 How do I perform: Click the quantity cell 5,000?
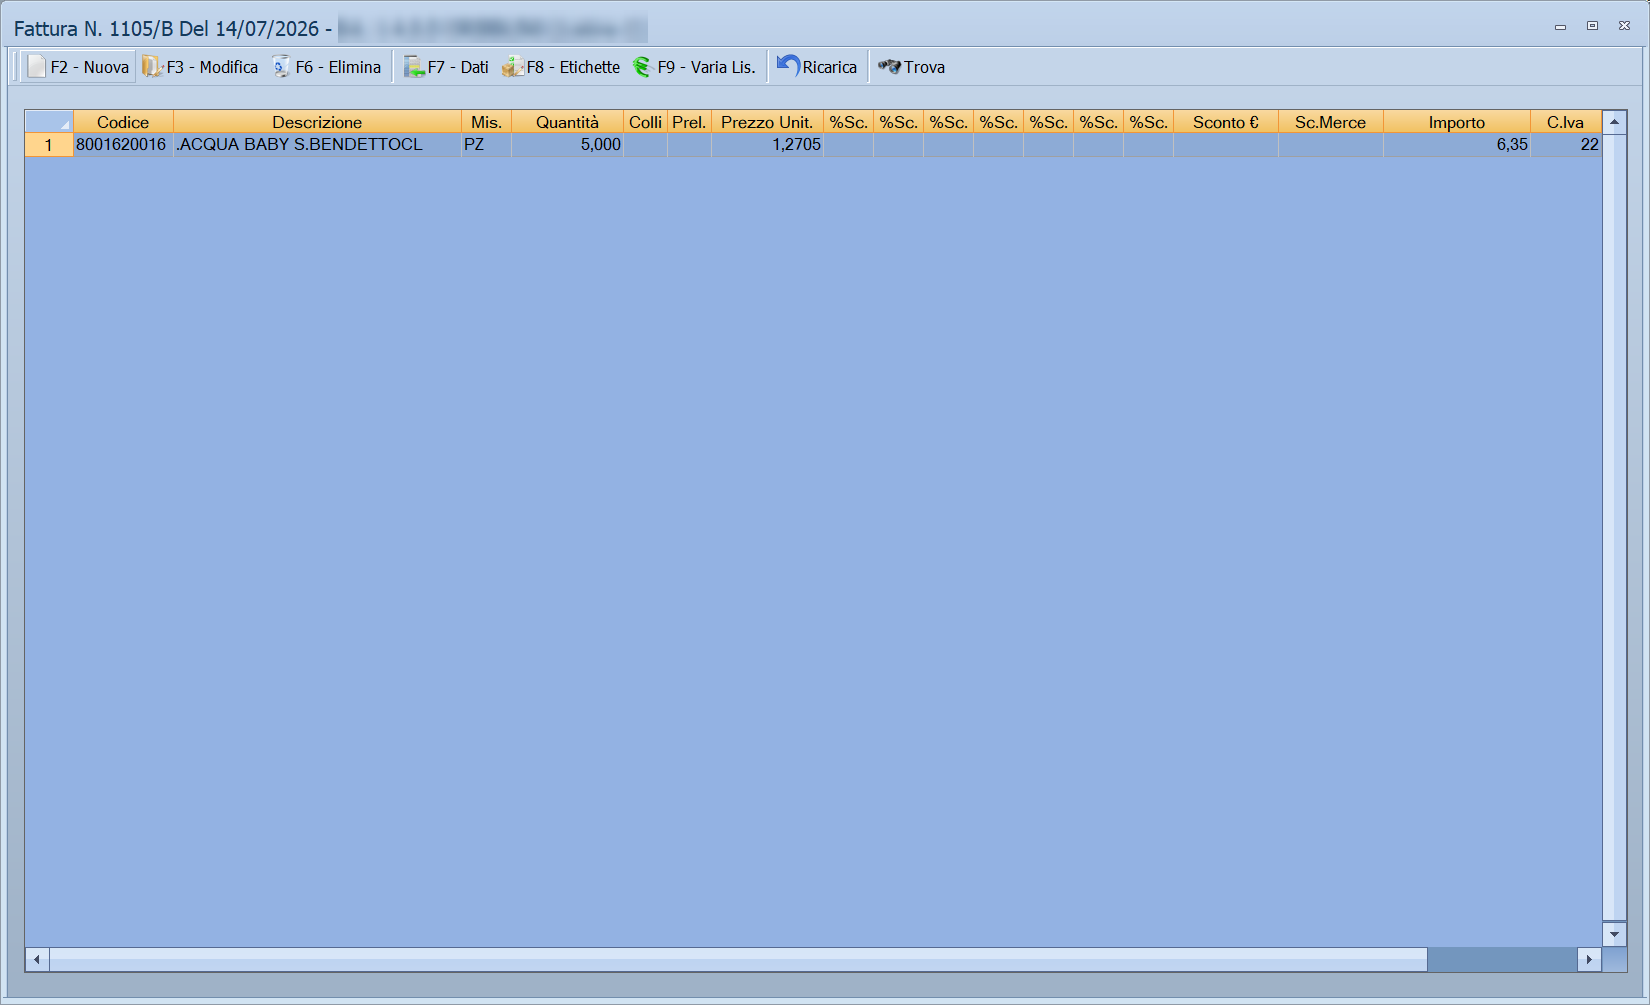(x=567, y=145)
